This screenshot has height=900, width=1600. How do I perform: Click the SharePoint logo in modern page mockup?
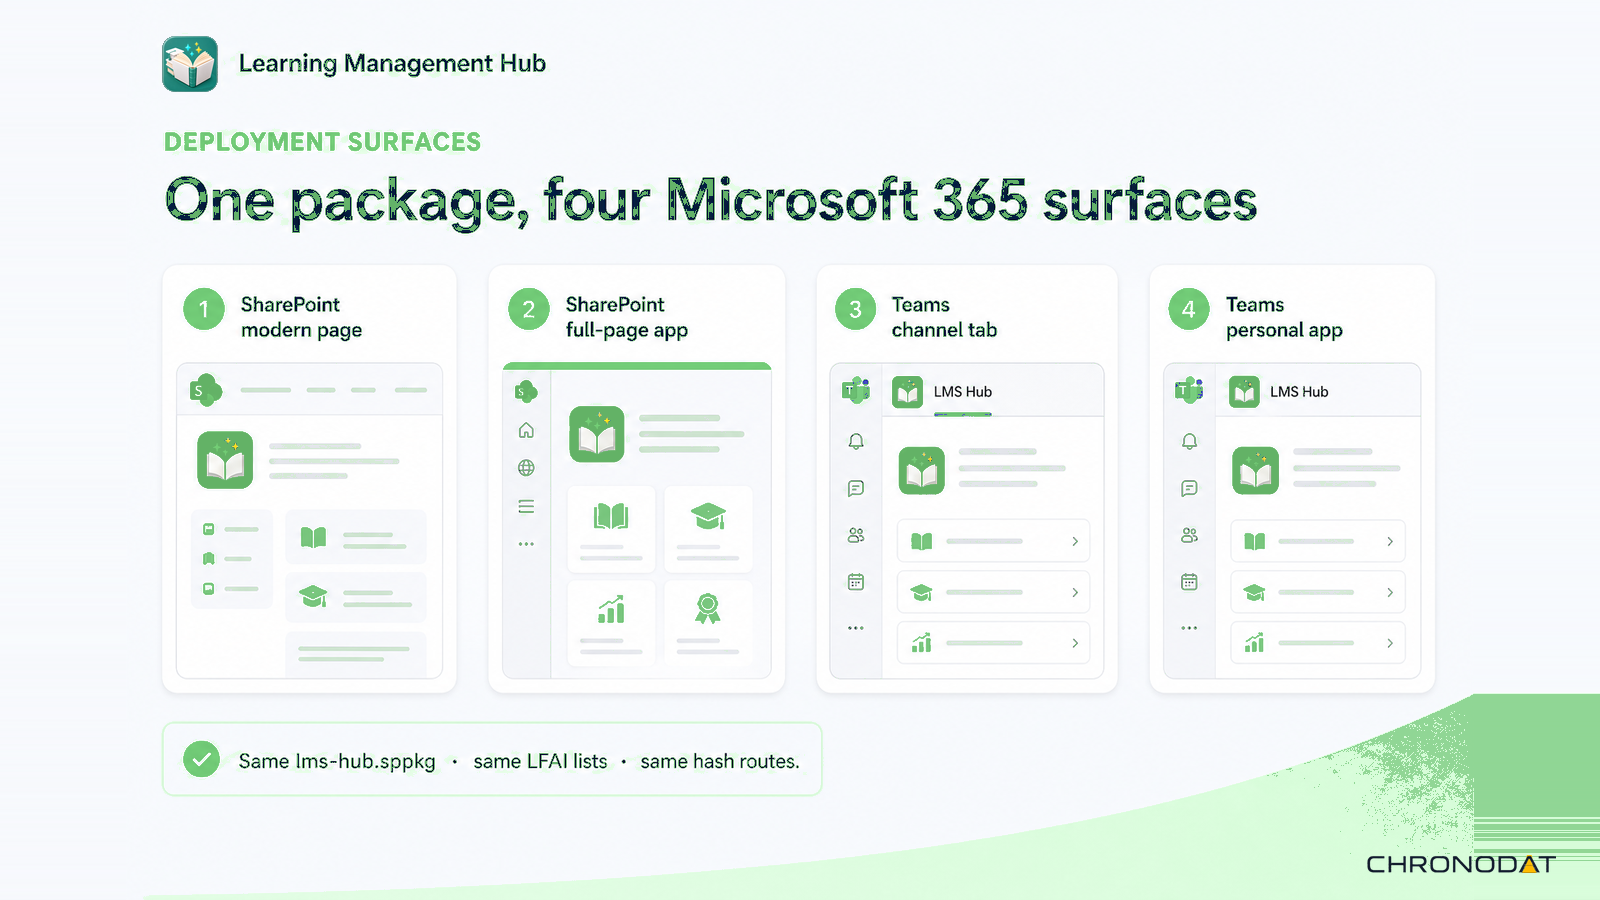[x=205, y=390]
